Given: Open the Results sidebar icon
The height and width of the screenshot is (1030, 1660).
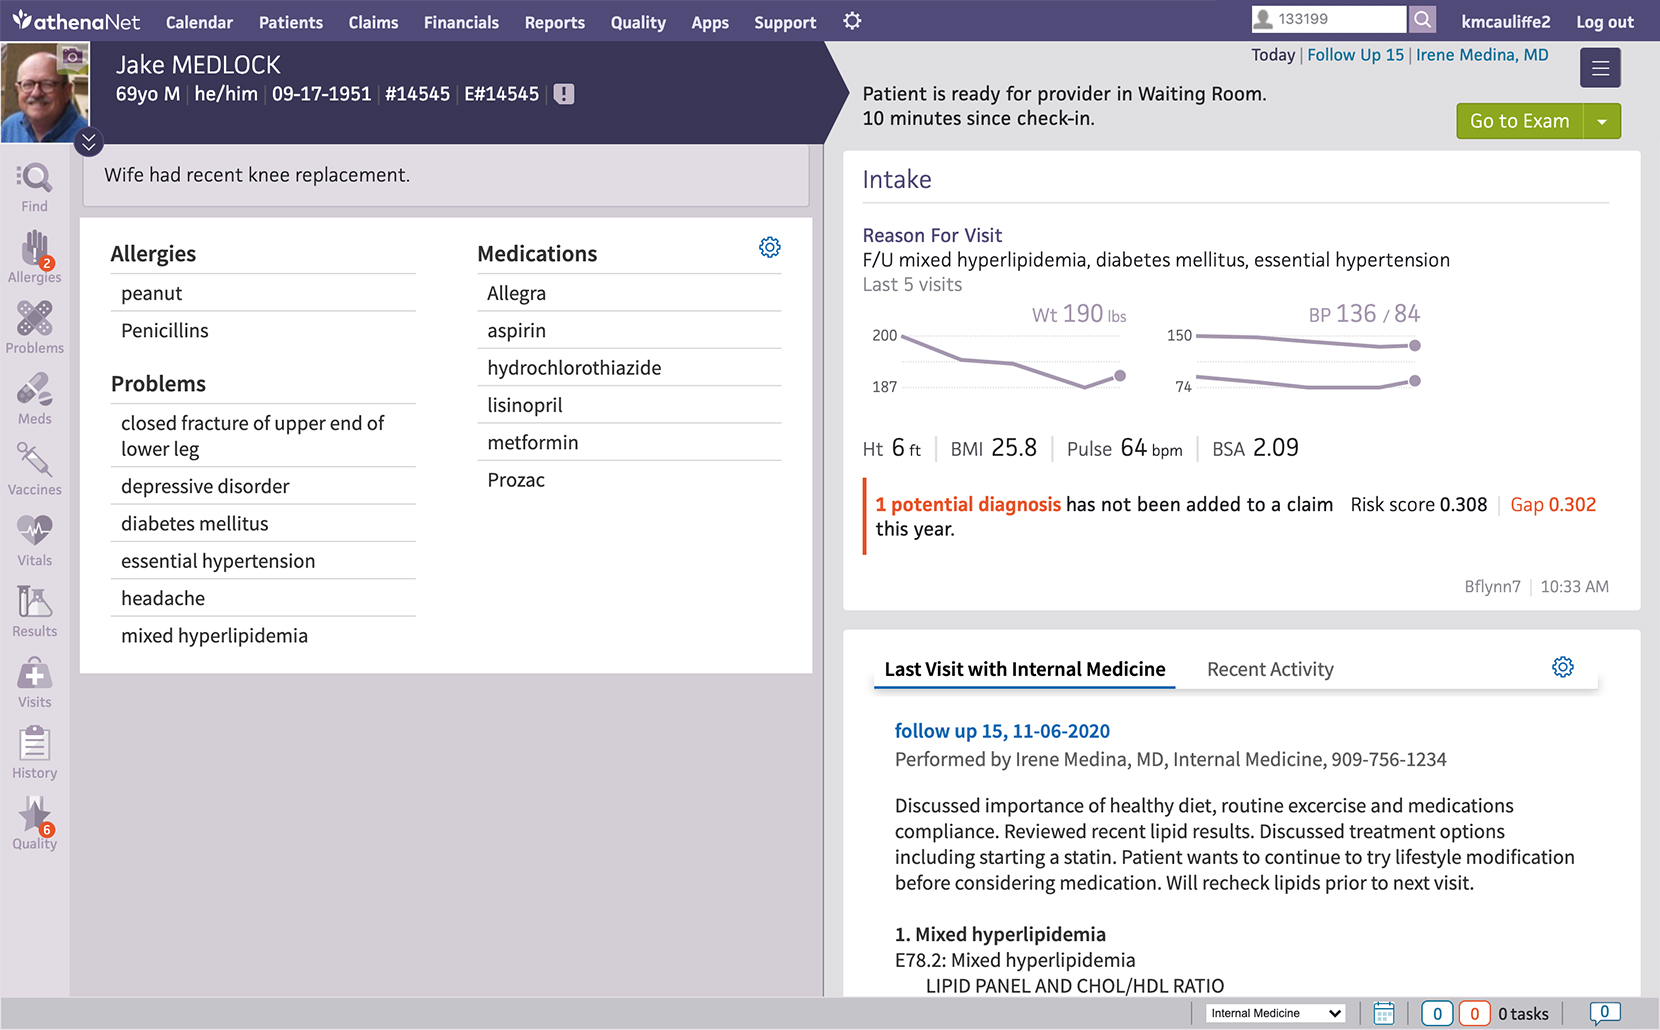Looking at the screenshot, I should tap(34, 612).
